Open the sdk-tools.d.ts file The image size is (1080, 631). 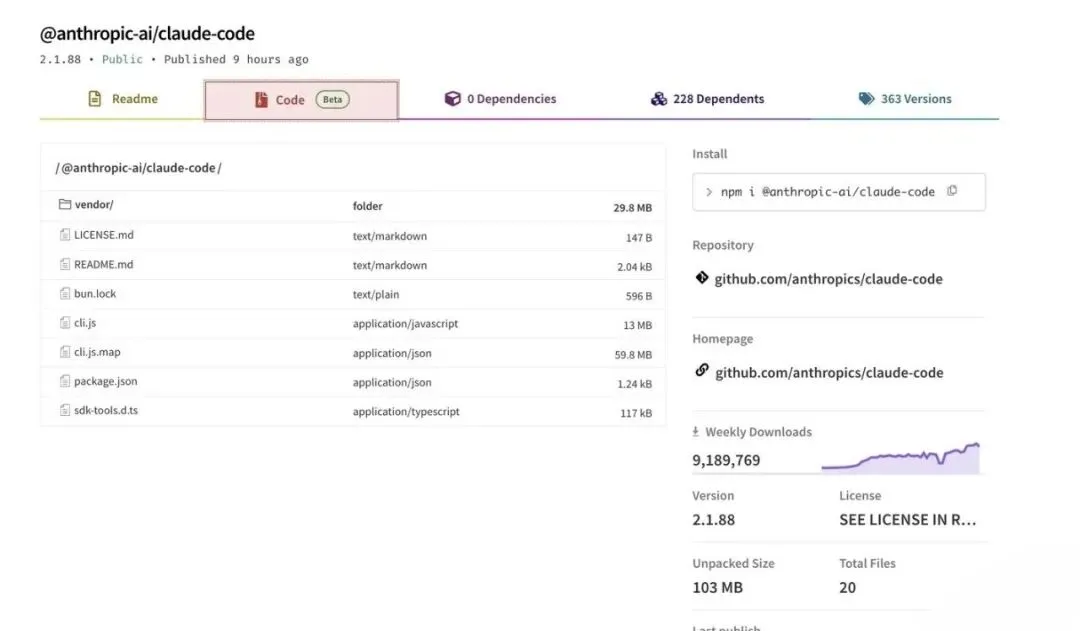[106, 410]
